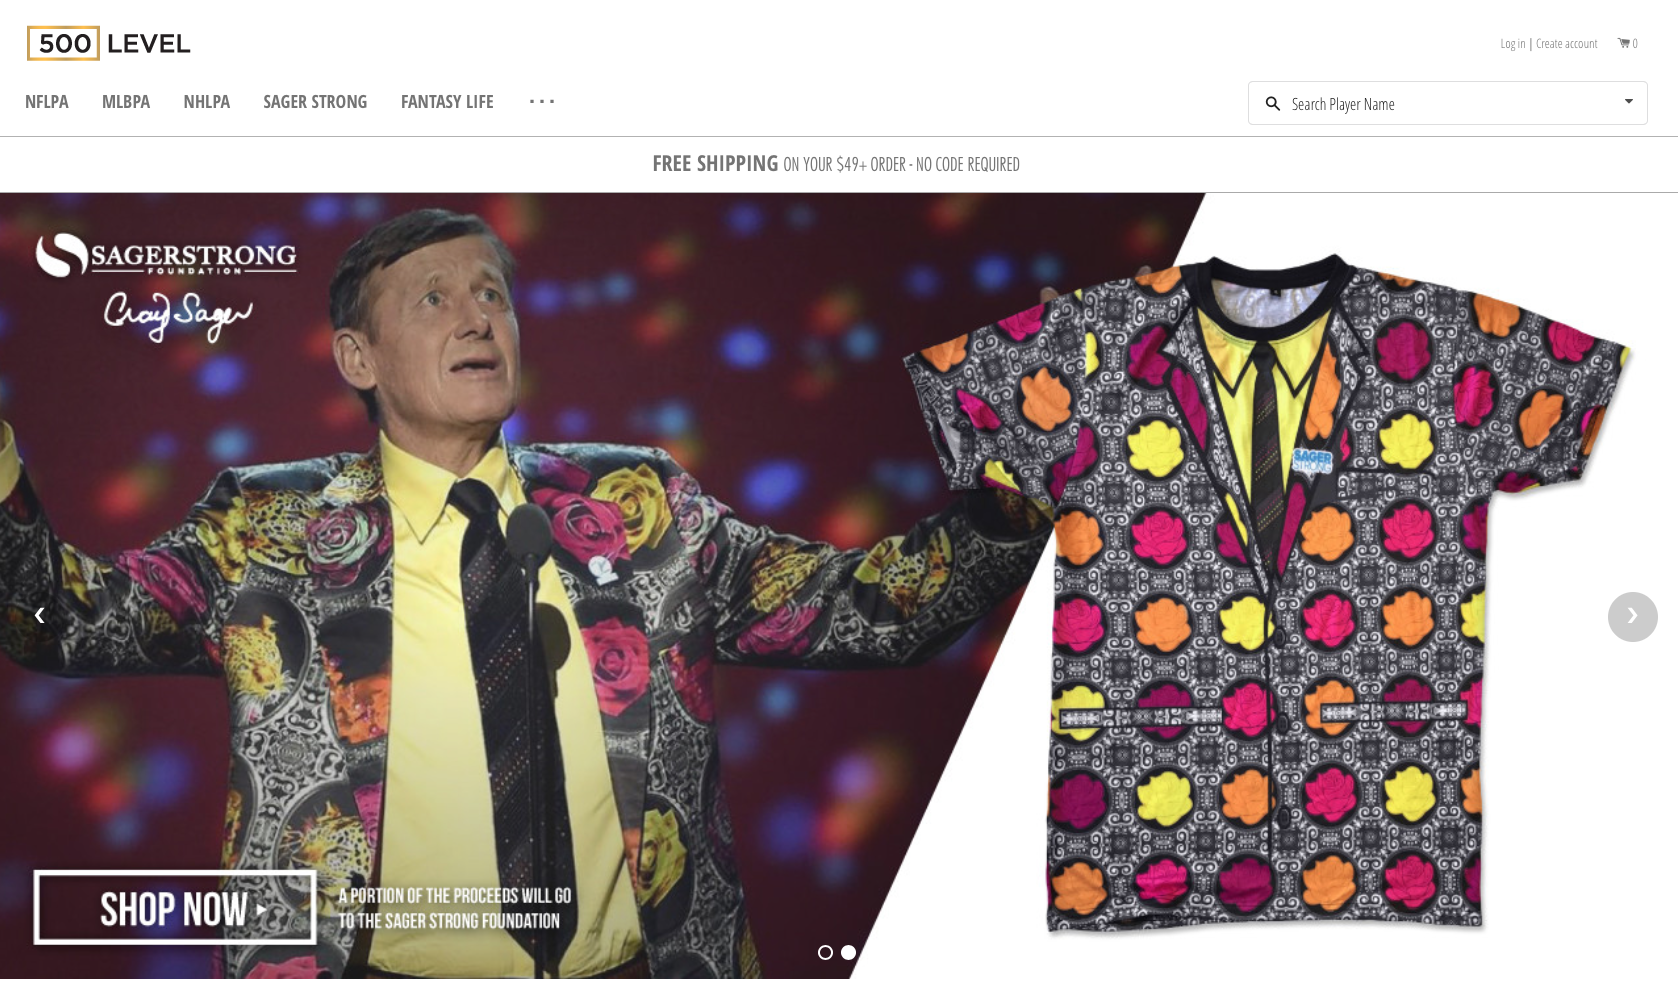Expand the player search dropdown arrow
1678x1002 pixels.
pyautogui.click(x=1628, y=102)
